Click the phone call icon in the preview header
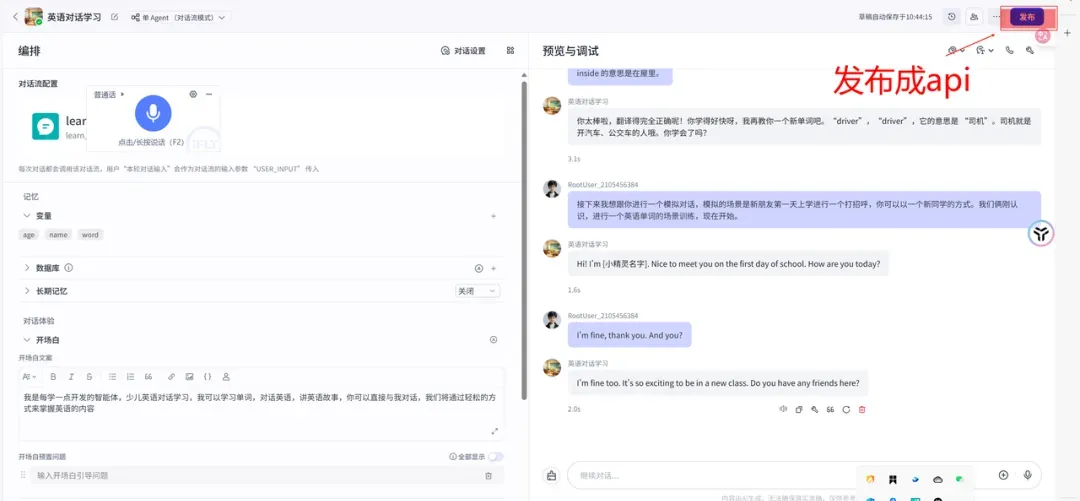 (x=1009, y=50)
